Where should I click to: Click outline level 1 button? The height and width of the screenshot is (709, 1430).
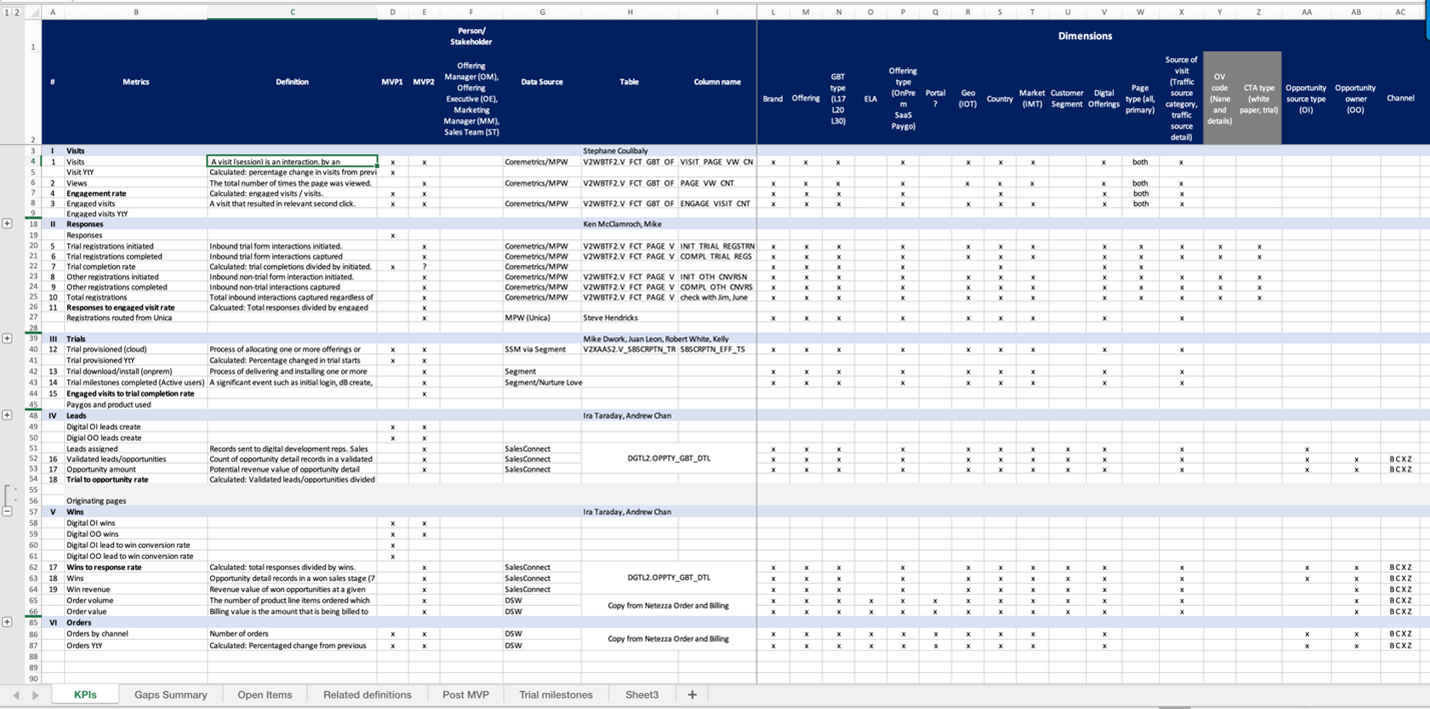tap(5, 12)
